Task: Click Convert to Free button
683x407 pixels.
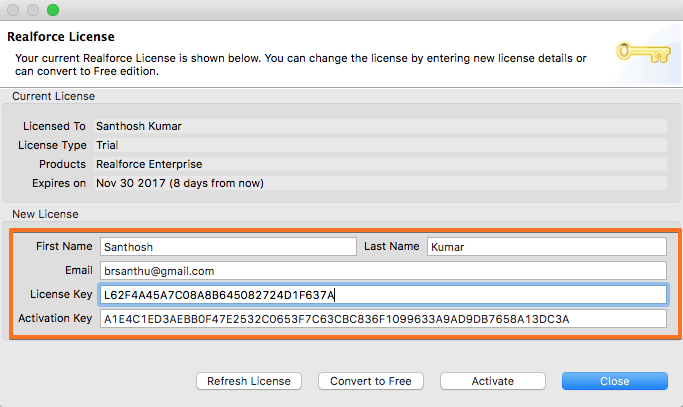Action: point(371,381)
